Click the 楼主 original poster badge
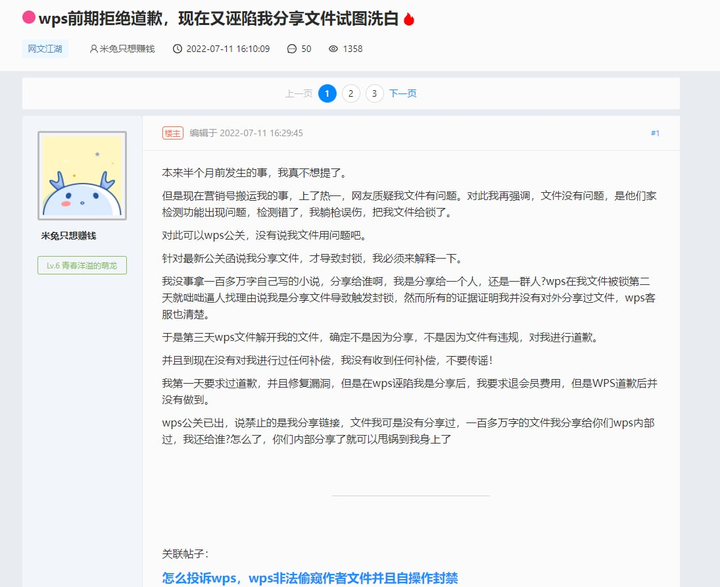This screenshot has height=587, width=720. [x=173, y=133]
